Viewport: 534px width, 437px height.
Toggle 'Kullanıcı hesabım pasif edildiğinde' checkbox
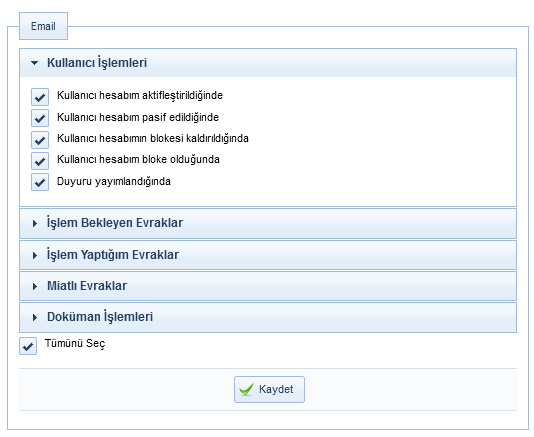point(40,118)
